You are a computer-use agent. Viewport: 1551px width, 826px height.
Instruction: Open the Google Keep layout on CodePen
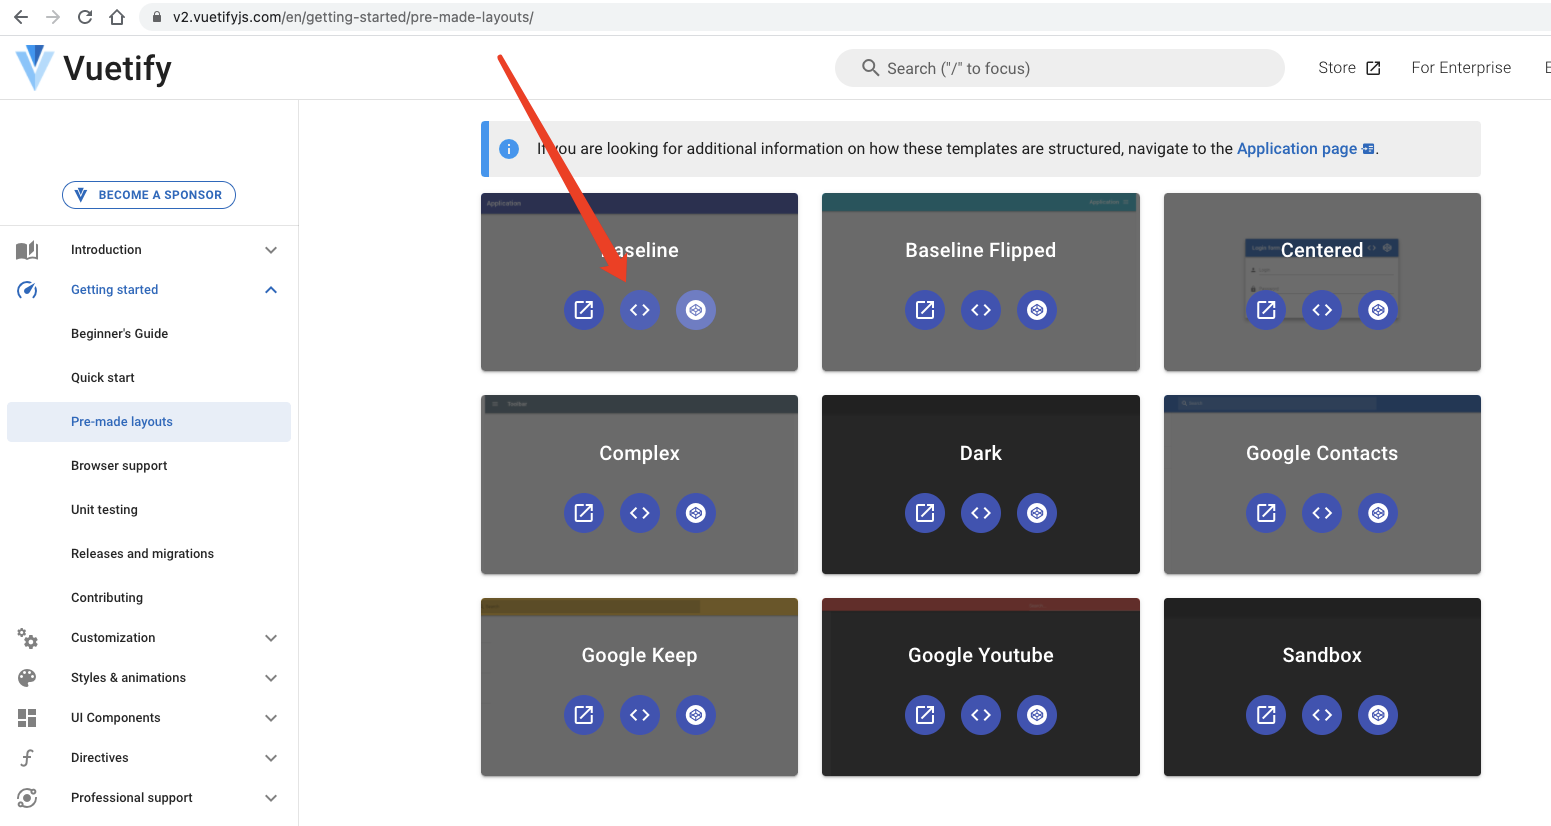click(696, 715)
